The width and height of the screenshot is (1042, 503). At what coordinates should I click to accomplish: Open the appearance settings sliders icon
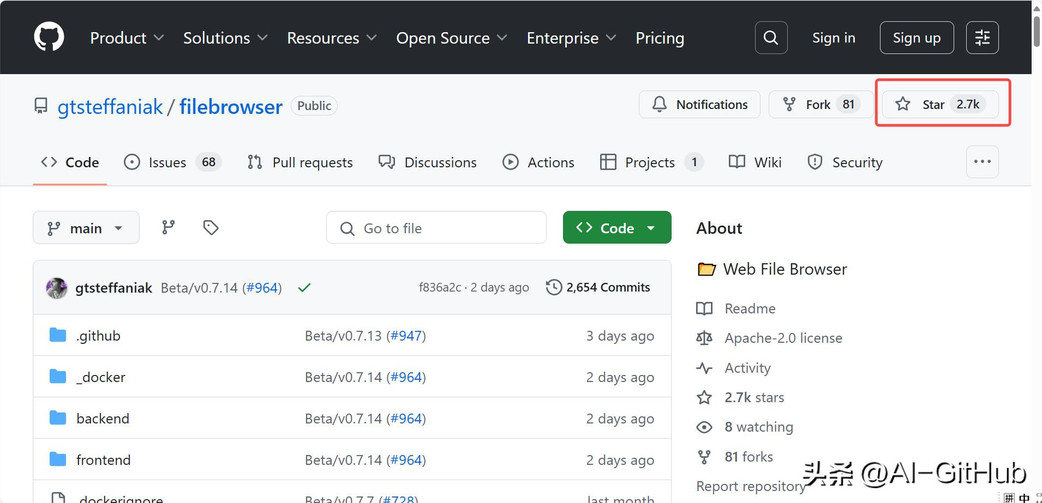982,38
